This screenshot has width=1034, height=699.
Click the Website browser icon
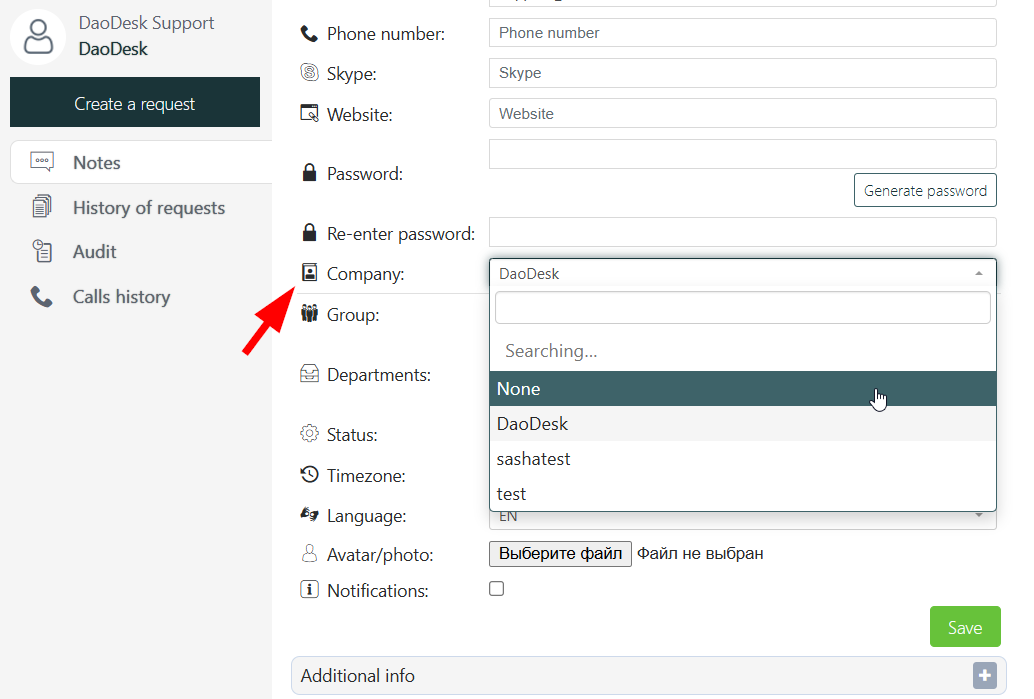(x=309, y=113)
